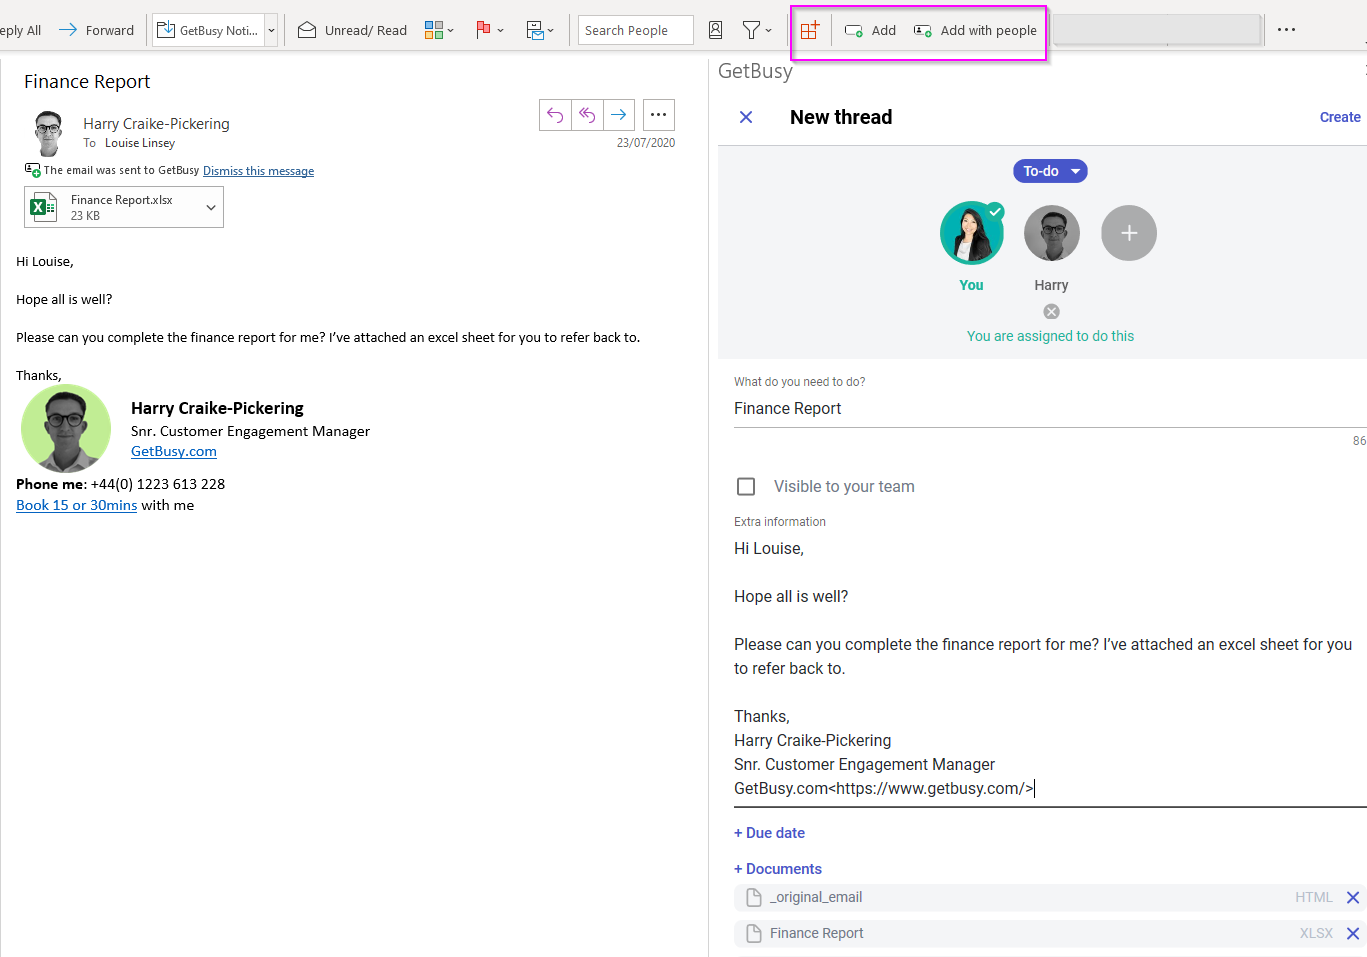
Task: Click Book 15 or 30mins link
Action: point(76,505)
